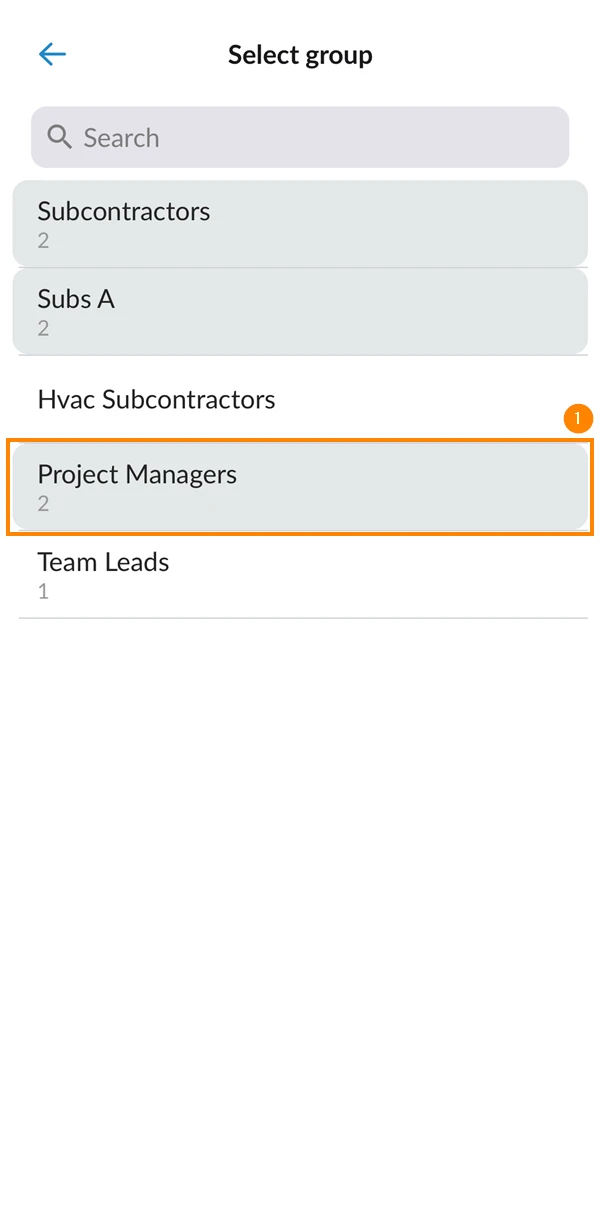Tap the count 2 below Project Managers

[x=43, y=504]
